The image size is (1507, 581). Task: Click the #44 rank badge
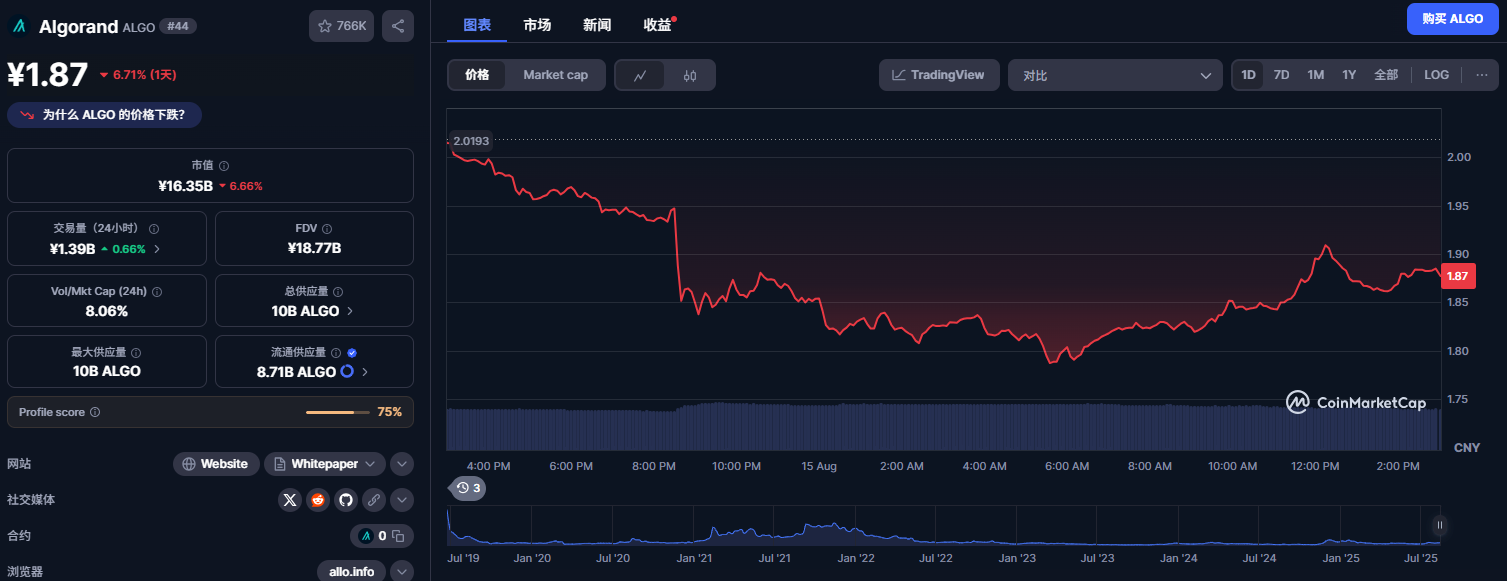(178, 26)
